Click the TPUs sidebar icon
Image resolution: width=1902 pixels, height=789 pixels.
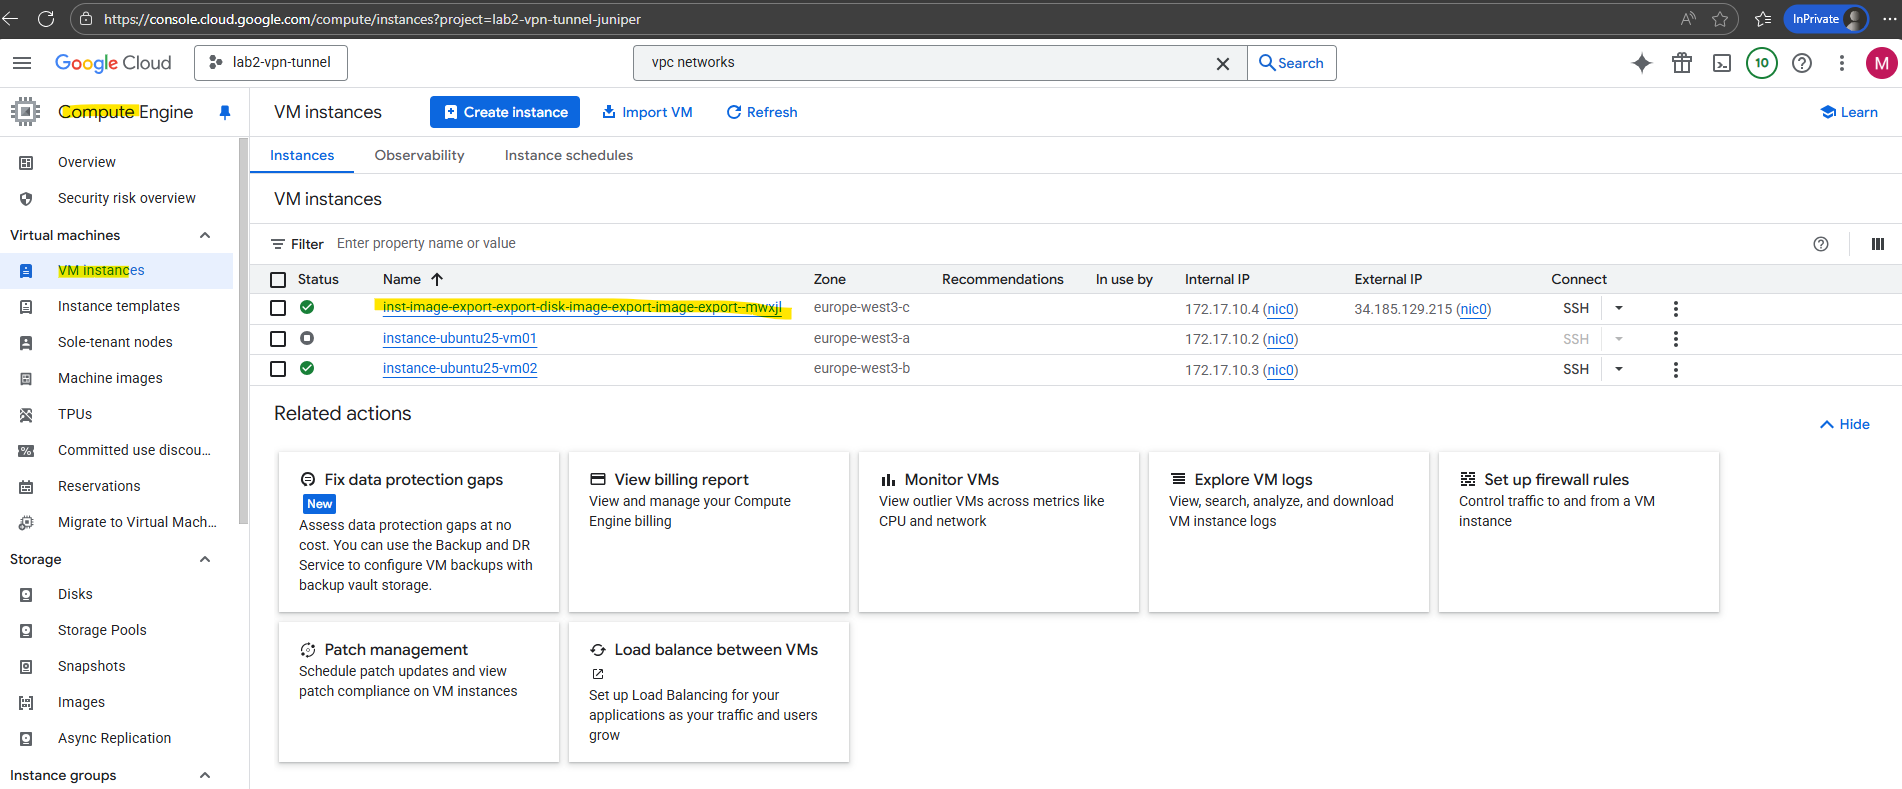(26, 414)
